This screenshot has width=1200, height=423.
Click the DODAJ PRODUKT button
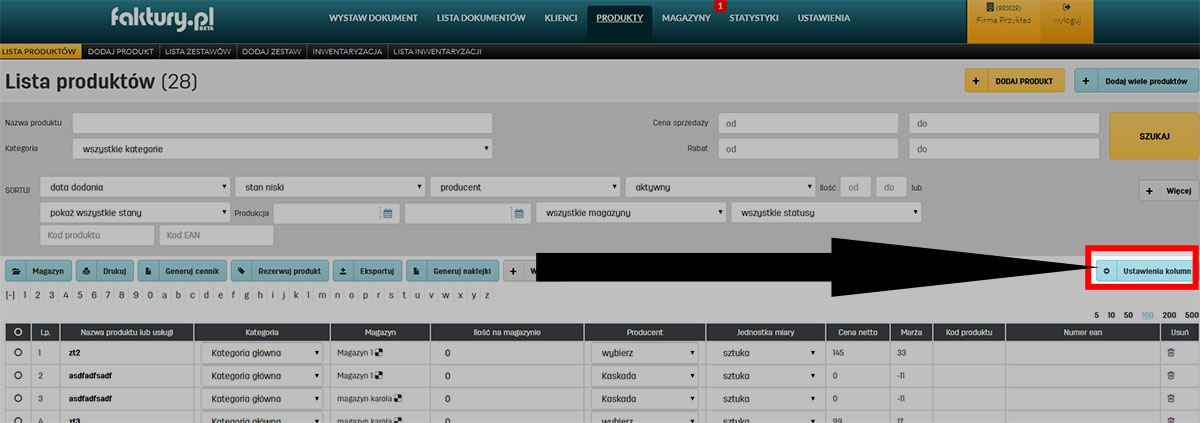click(1014, 80)
